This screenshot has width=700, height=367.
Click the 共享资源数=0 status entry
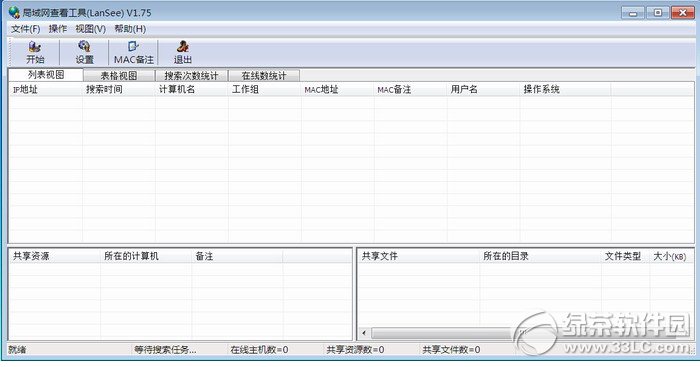pos(355,350)
